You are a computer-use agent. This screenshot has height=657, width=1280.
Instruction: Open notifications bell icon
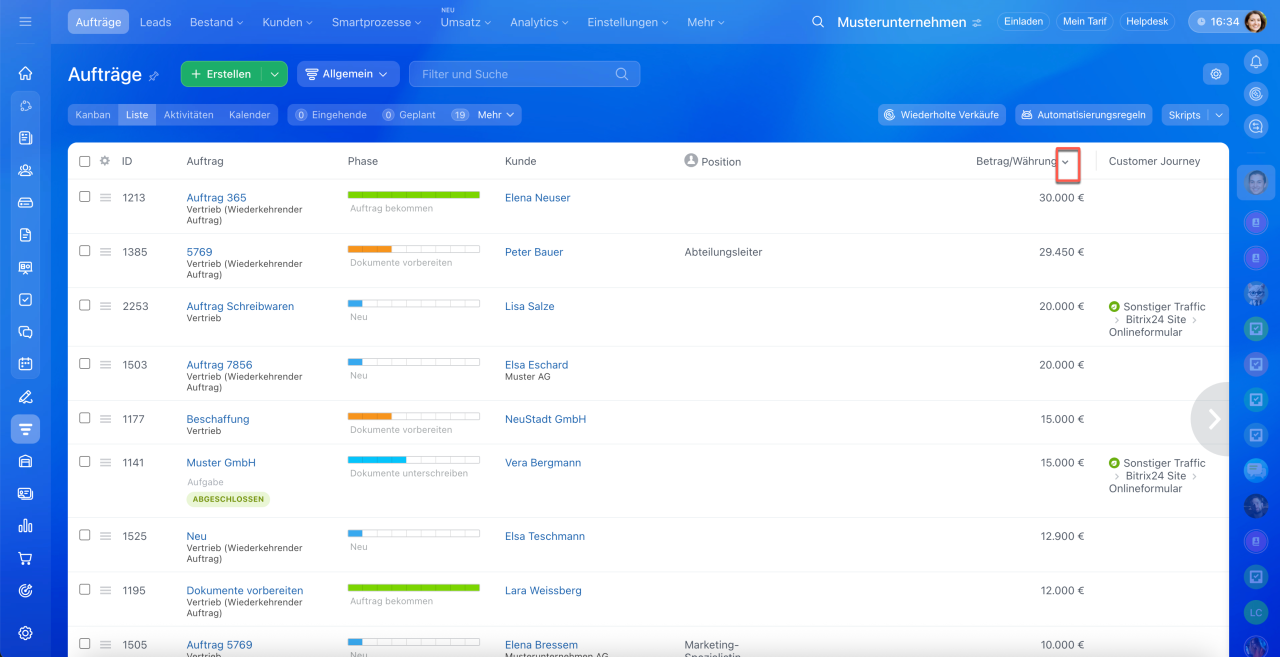[x=1256, y=62]
